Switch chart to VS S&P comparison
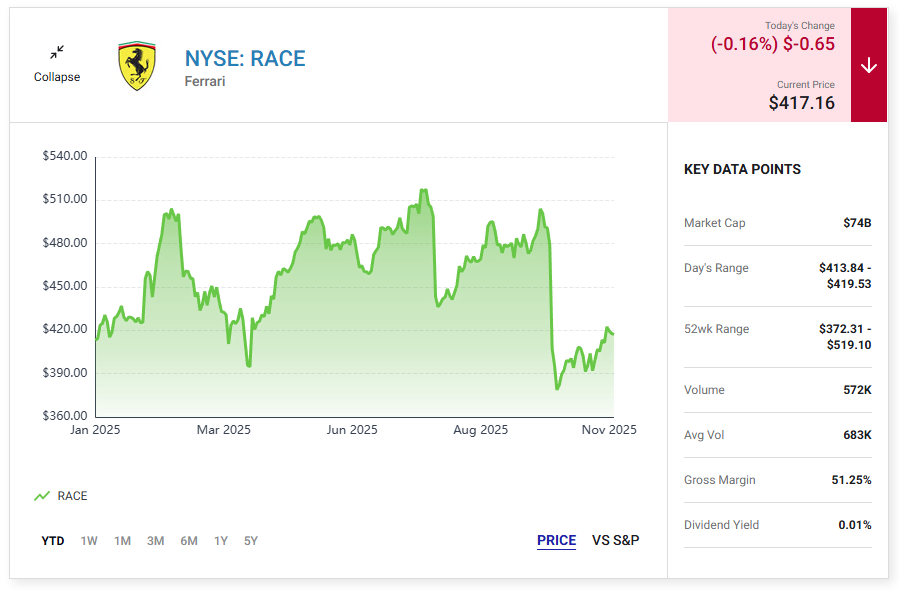This screenshot has height=591, width=899. point(615,540)
